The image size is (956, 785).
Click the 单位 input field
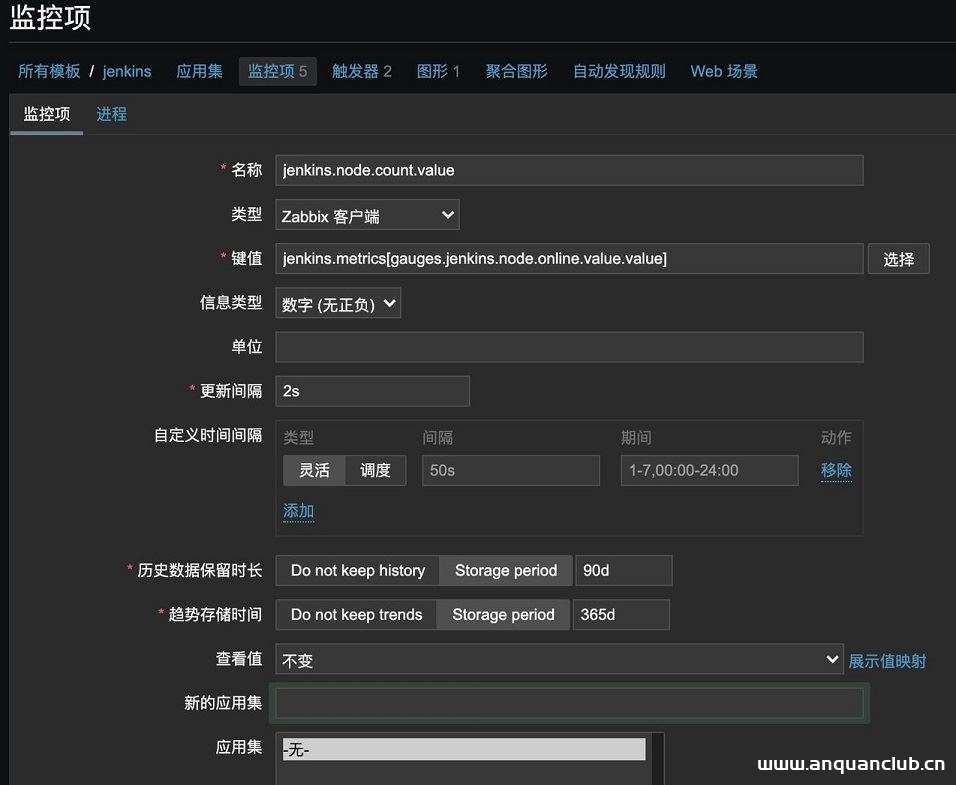570,346
